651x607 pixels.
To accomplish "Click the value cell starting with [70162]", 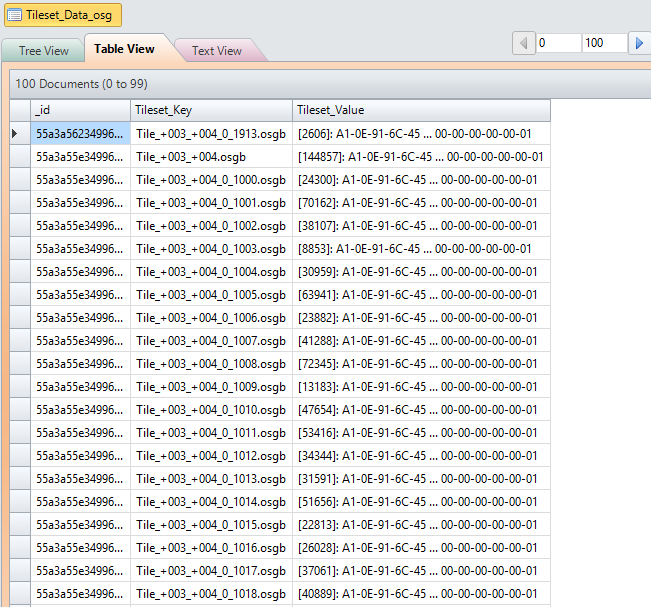I will click(x=422, y=203).
